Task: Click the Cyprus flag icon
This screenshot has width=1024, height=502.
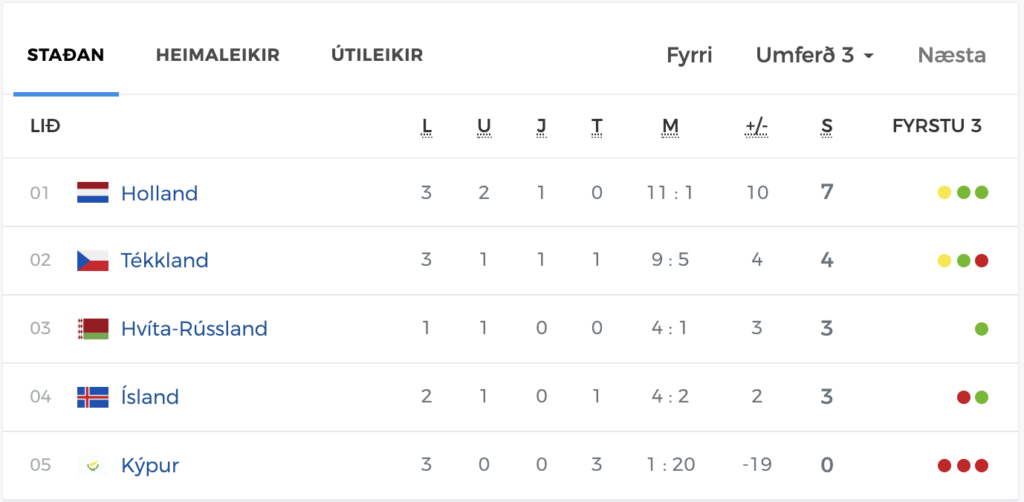Action: pyautogui.click(x=93, y=465)
